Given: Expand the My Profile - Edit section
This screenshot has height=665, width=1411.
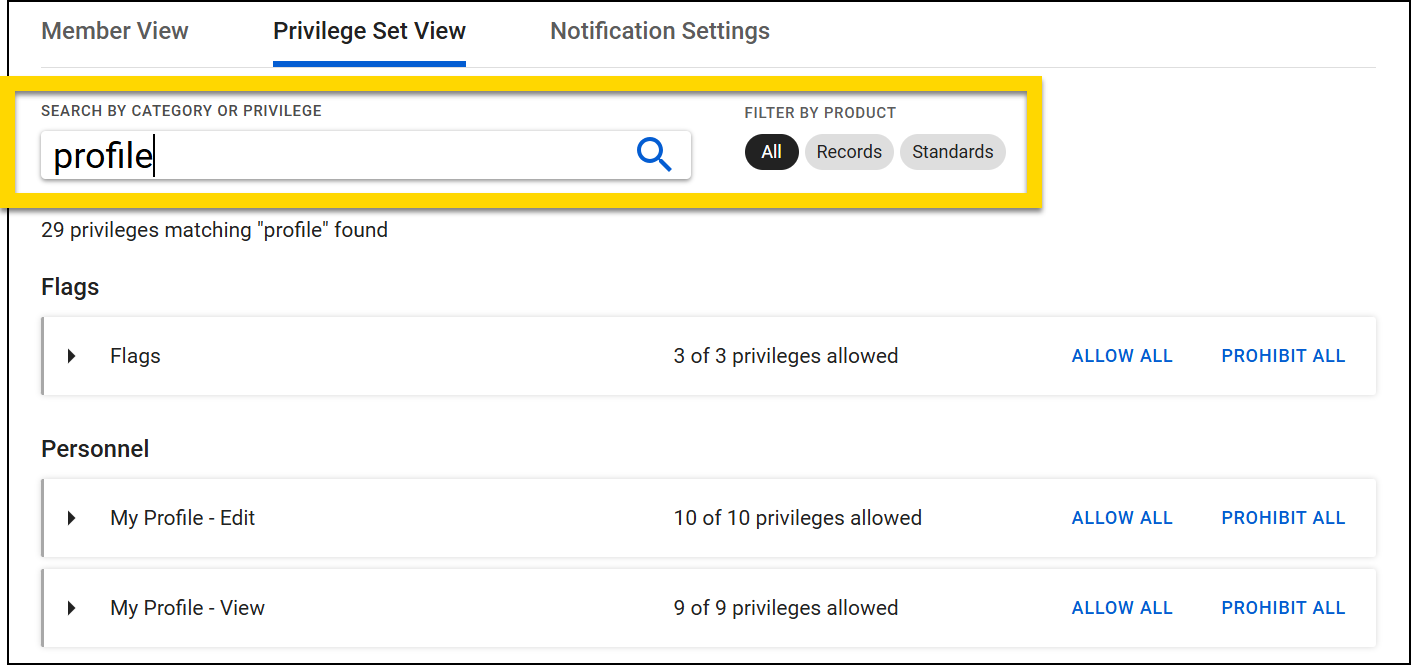Looking at the screenshot, I should (x=69, y=517).
